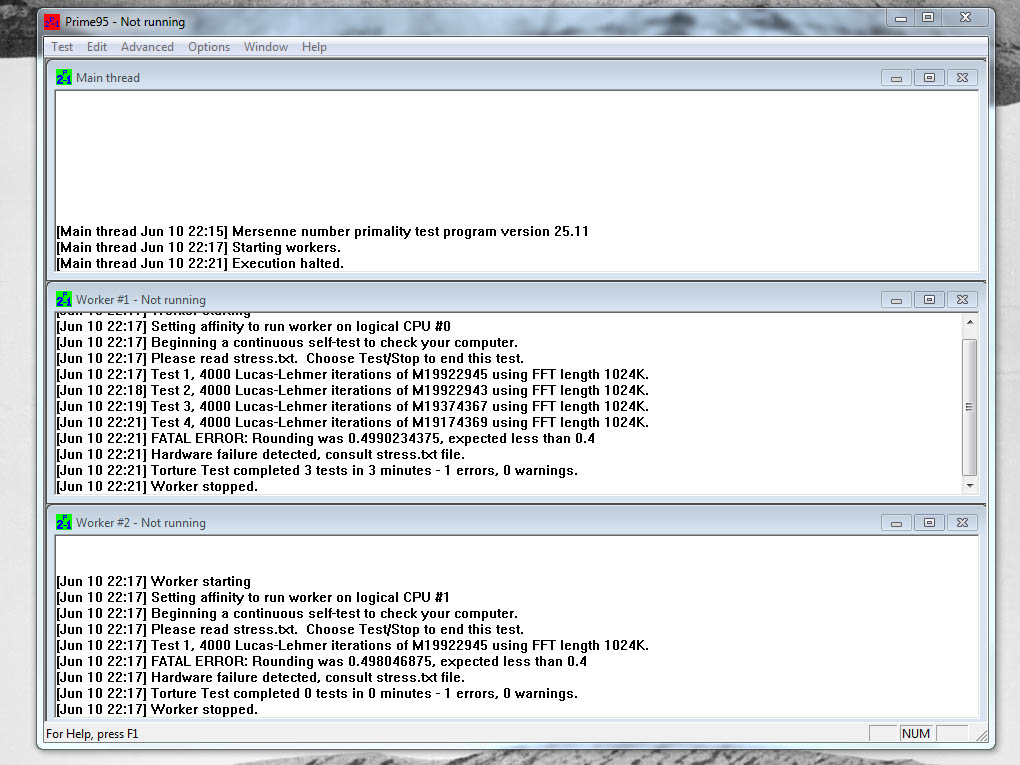The image size is (1020, 765).
Task: Click the resize grip in status bar
Action: click(982, 734)
